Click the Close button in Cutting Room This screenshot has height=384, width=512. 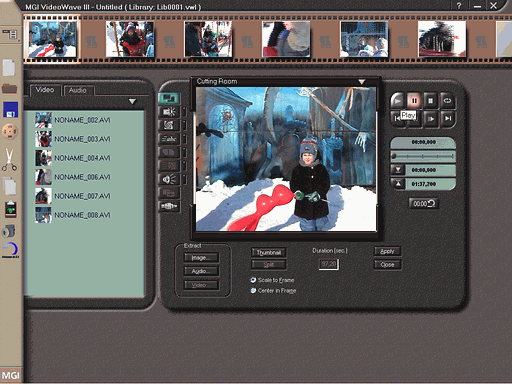[387, 265]
